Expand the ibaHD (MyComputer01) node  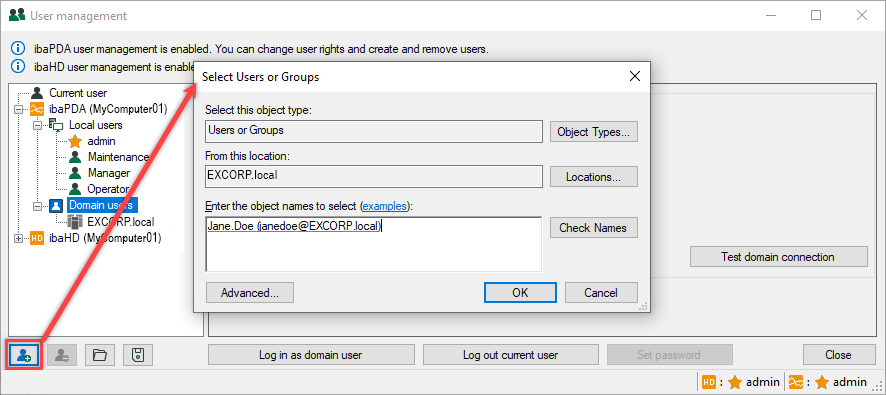(18, 238)
